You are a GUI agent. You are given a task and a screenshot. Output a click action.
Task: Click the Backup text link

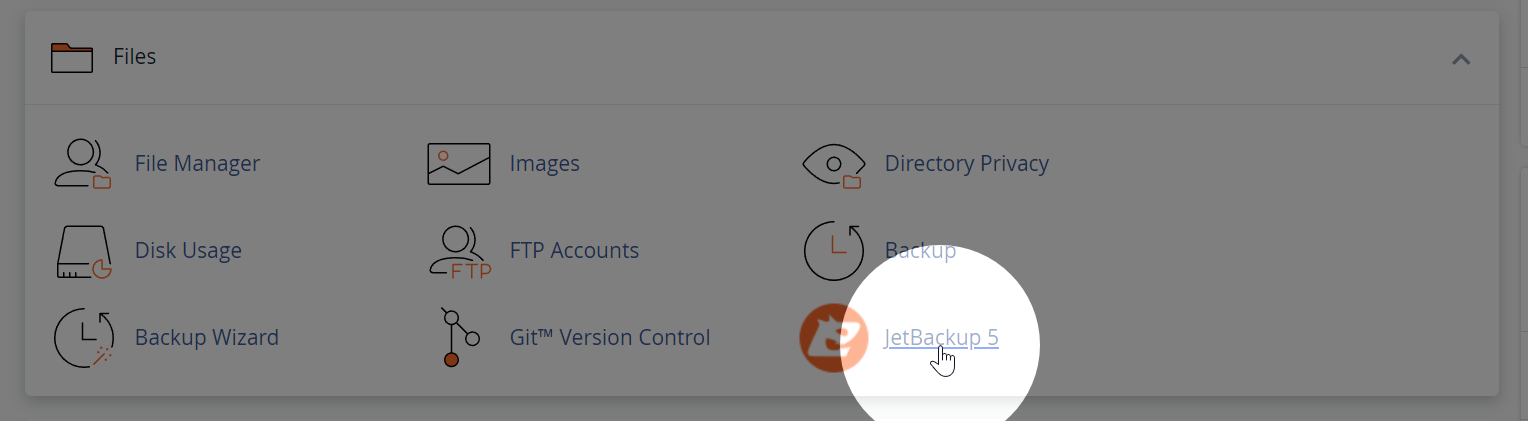tap(920, 250)
